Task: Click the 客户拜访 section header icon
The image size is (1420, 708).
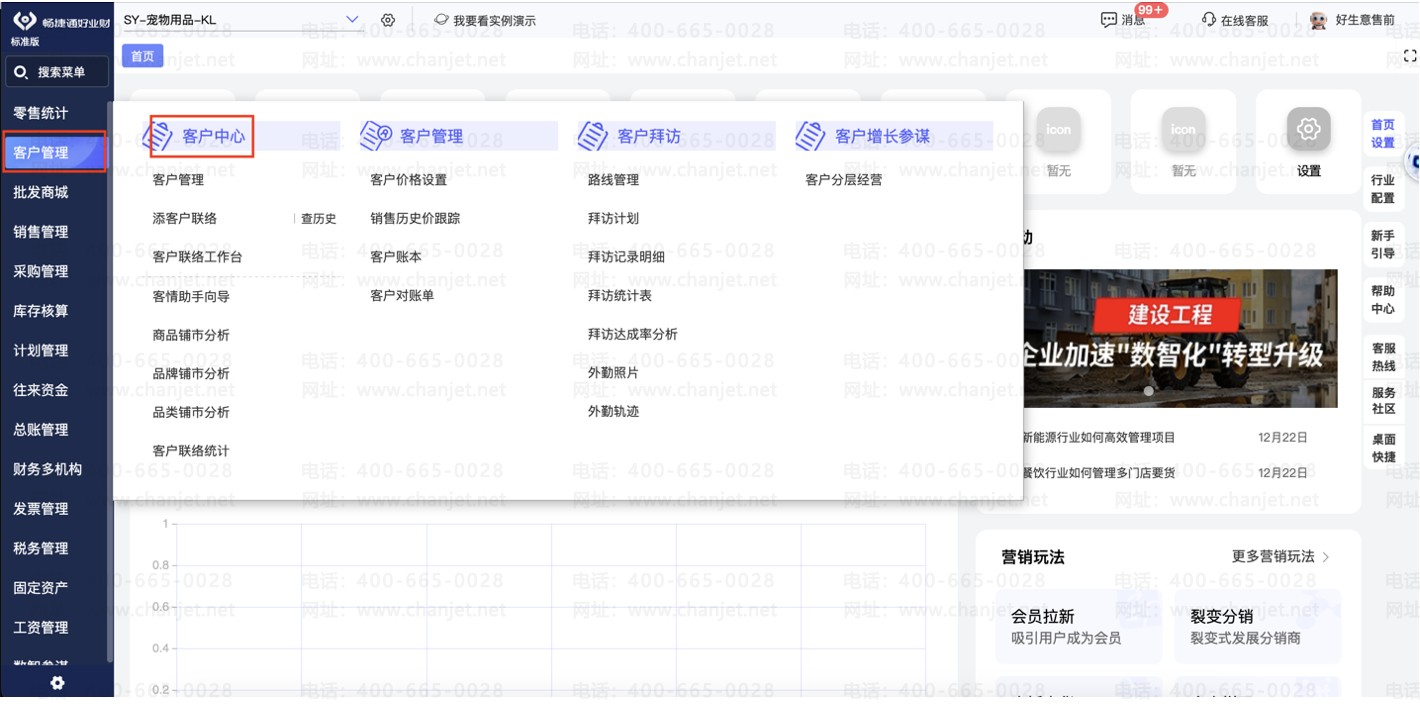Action: (593, 136)
